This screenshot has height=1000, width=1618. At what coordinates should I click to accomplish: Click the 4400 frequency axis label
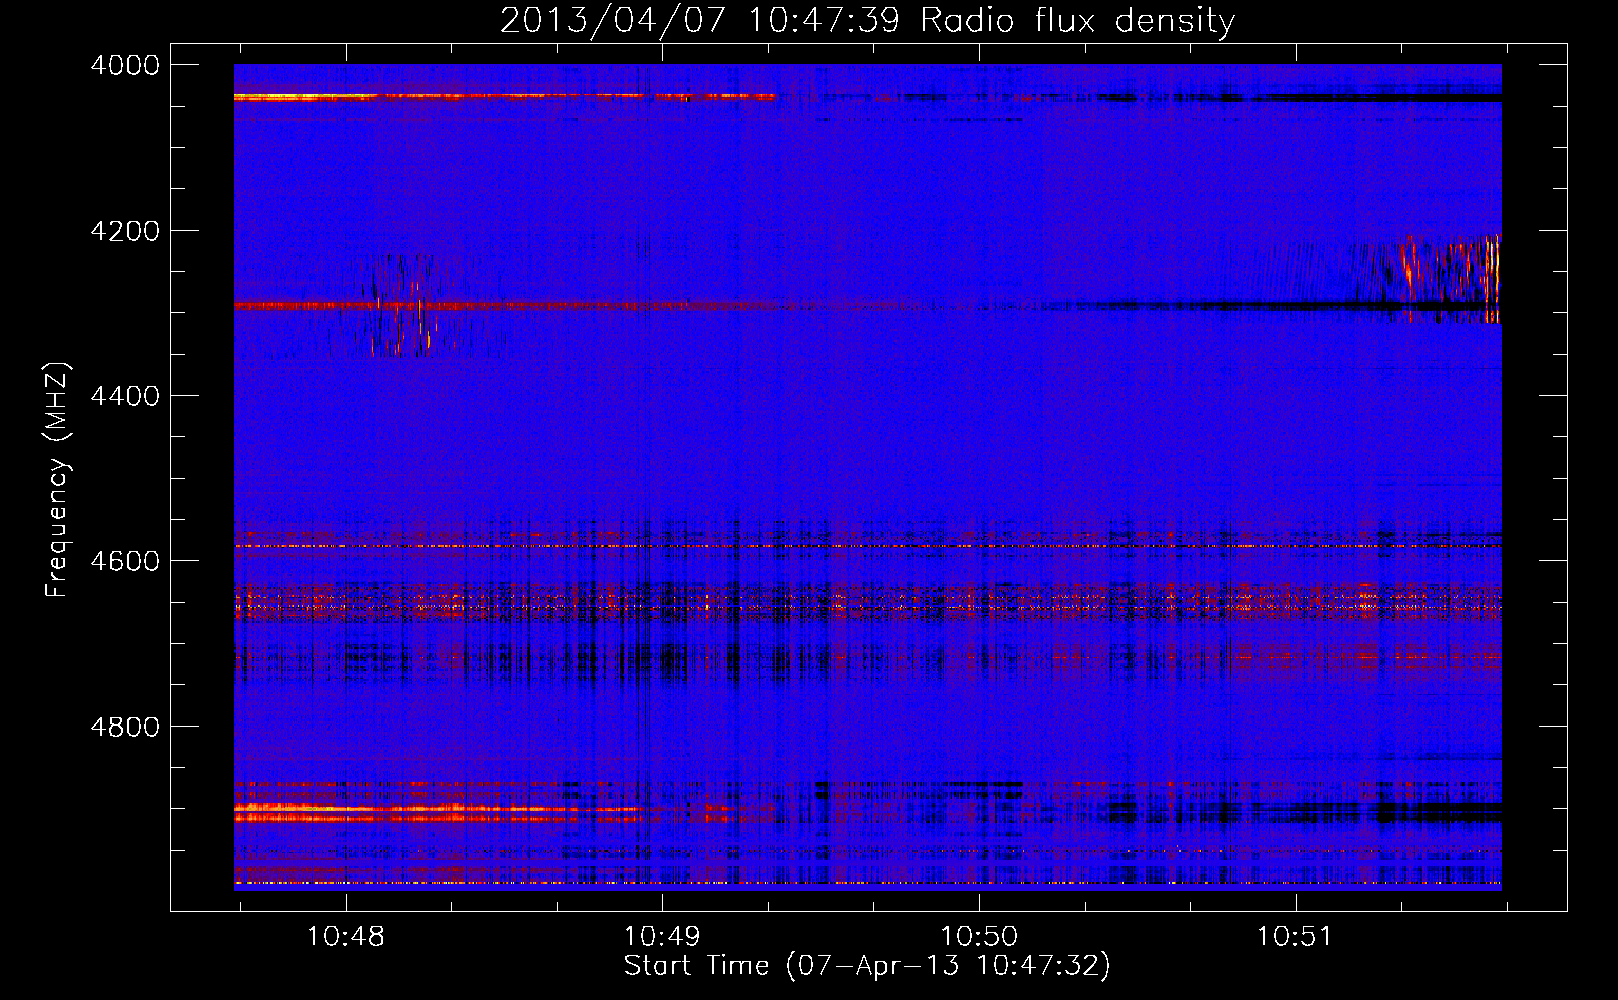(125, 396)
